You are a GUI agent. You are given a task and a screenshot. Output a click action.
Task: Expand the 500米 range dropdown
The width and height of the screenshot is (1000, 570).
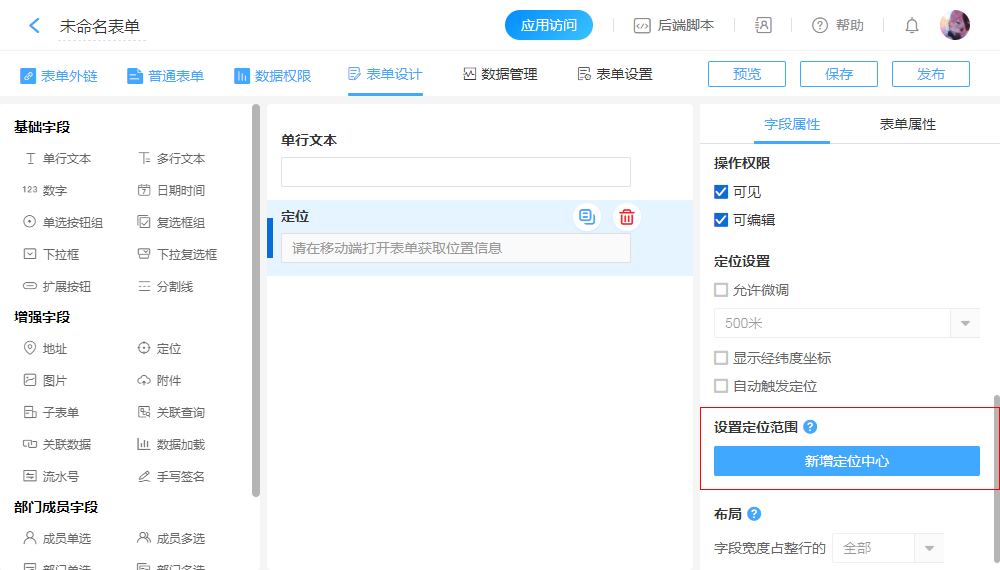click(965, 323)
